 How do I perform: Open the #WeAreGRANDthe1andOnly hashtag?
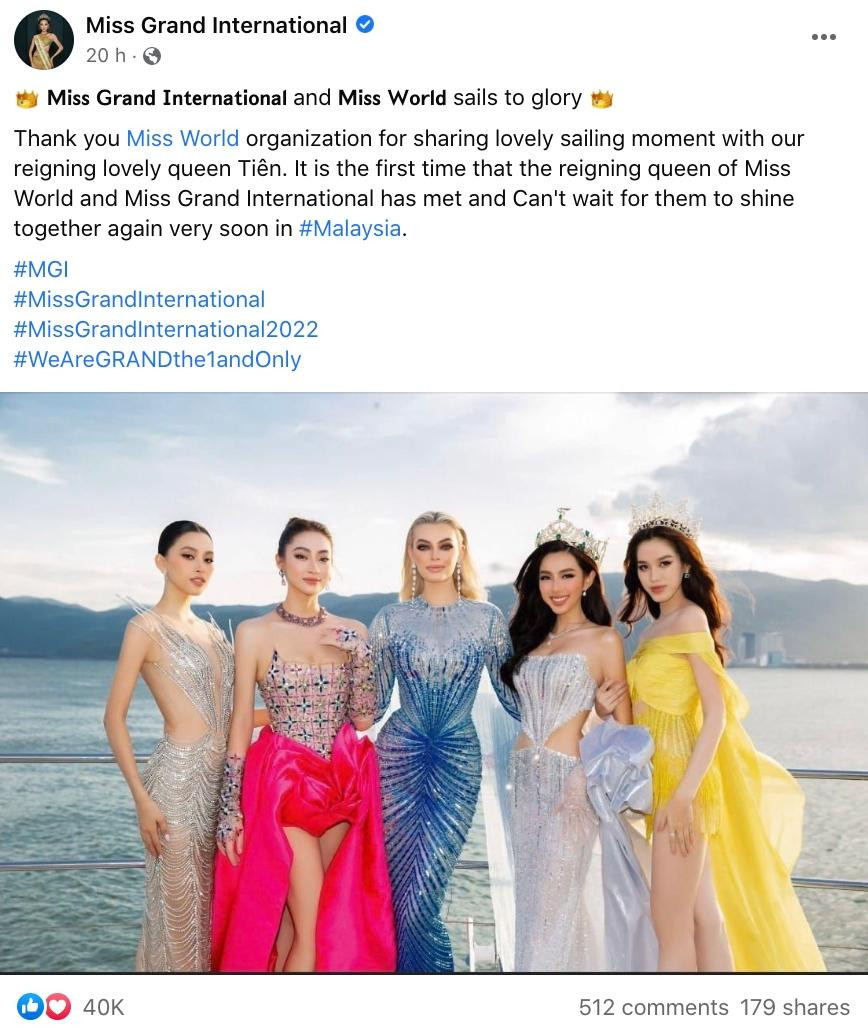click(157, 359)
